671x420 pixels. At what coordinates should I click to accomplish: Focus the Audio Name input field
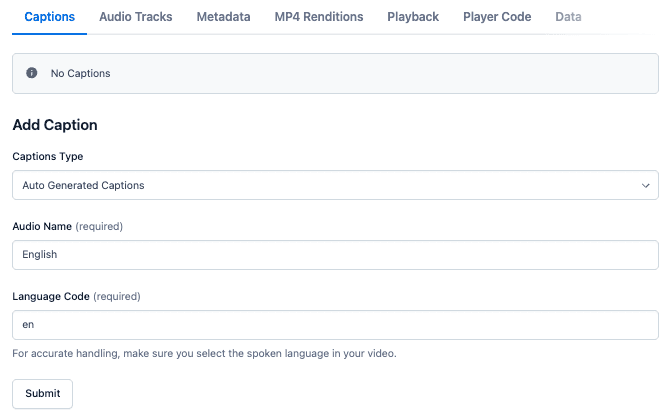[x=335, y=254]
